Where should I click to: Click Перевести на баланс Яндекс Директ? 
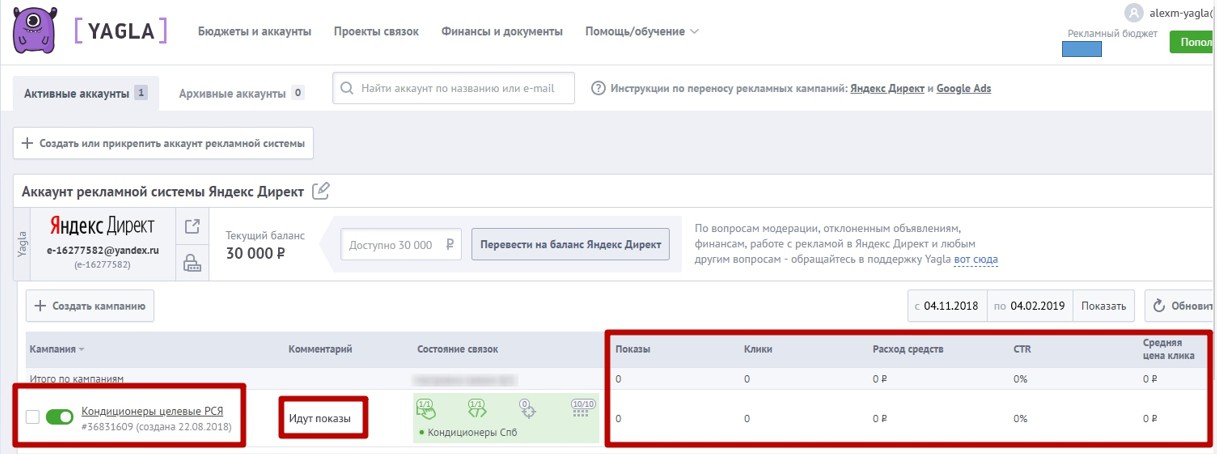pos(571,245)
